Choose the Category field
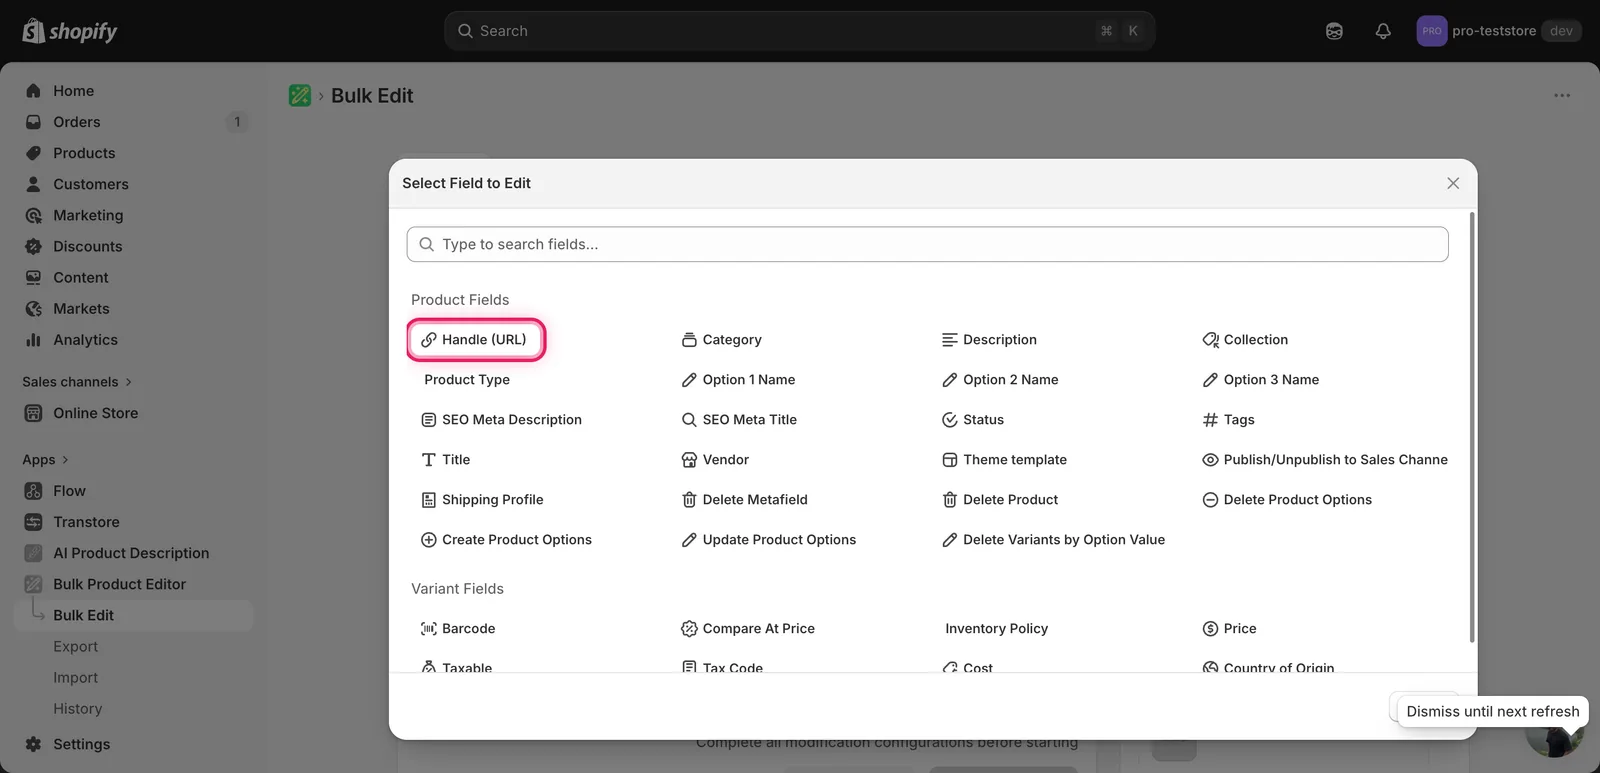The image size is (1600, 773). tap(721, 340)
